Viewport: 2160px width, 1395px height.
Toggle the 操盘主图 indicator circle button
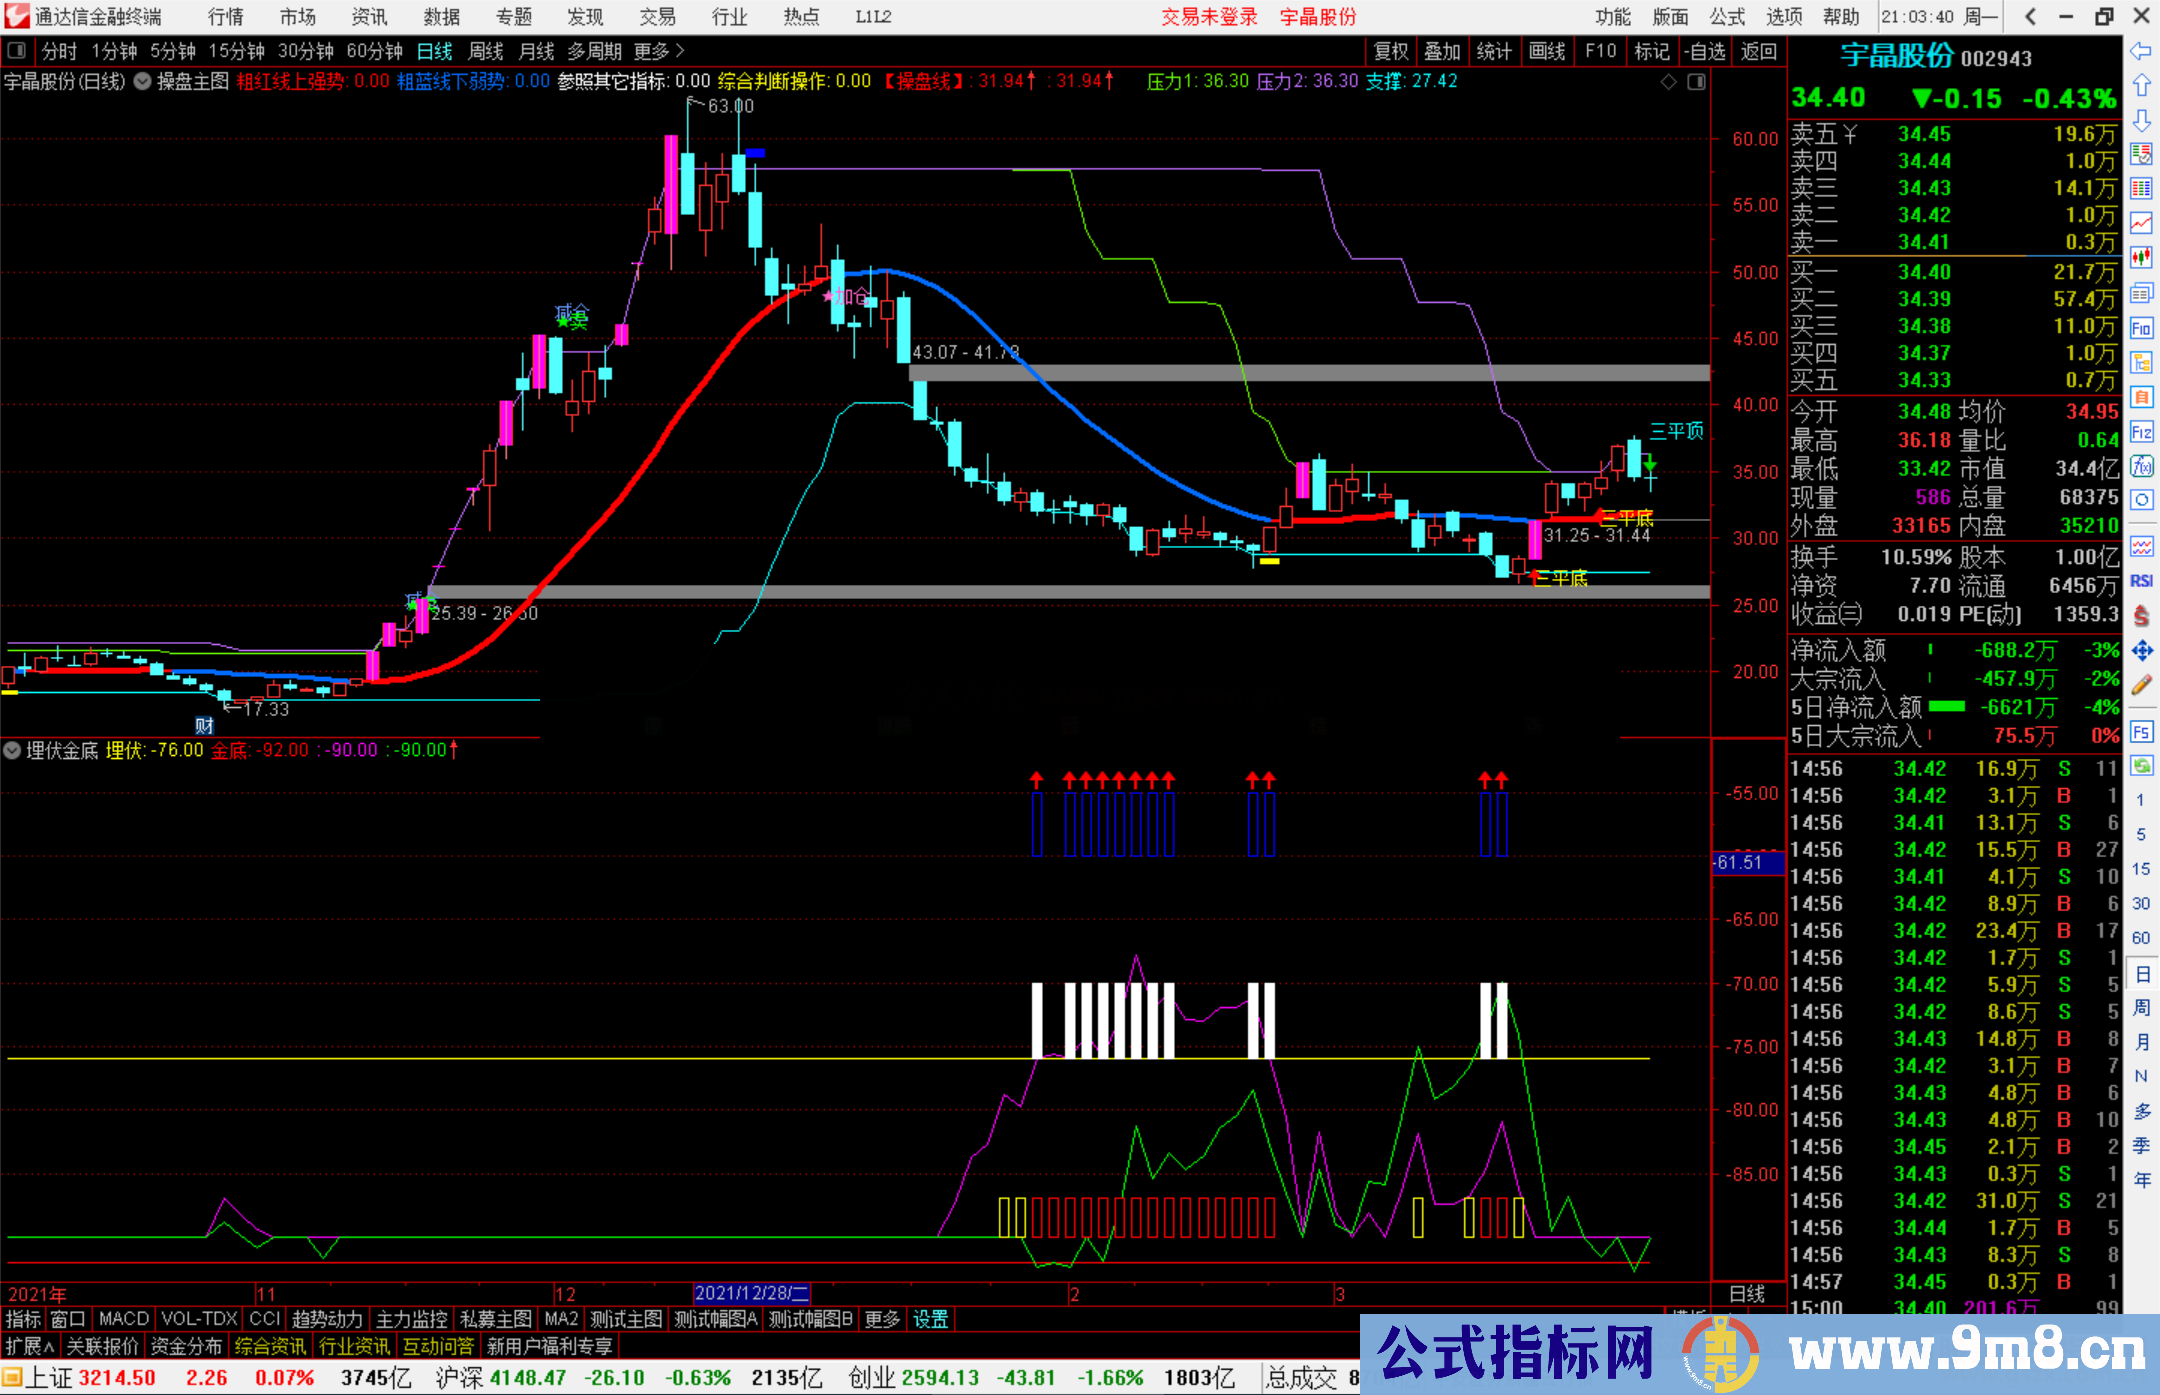coord(143,82)
